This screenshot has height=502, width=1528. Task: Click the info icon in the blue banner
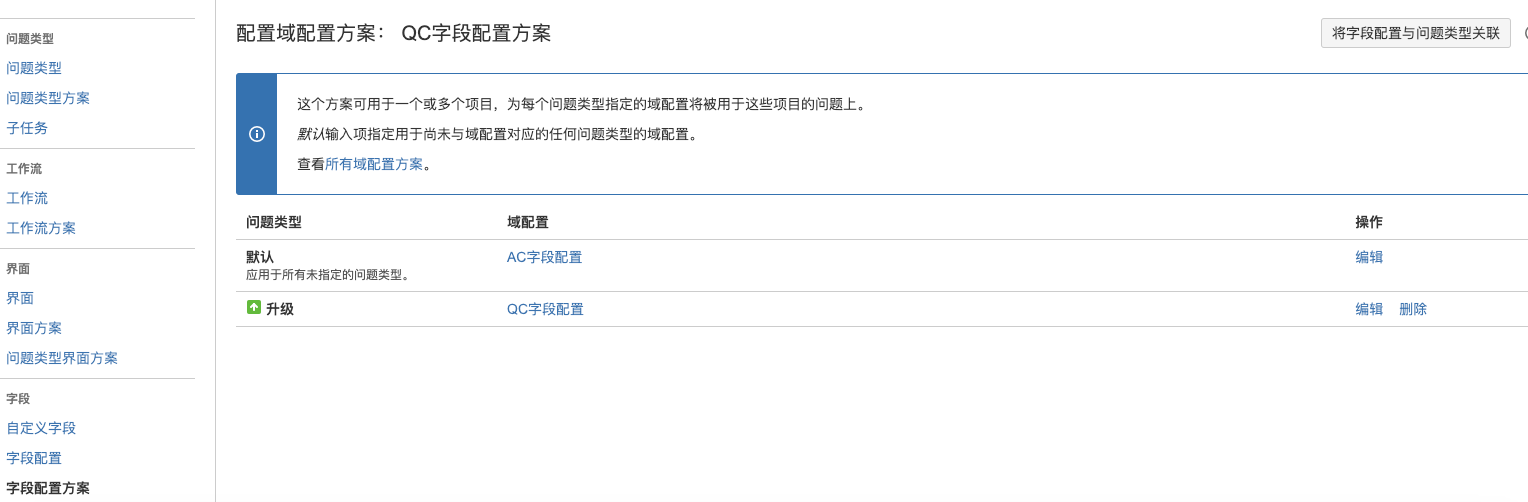[x=257, y=134]
